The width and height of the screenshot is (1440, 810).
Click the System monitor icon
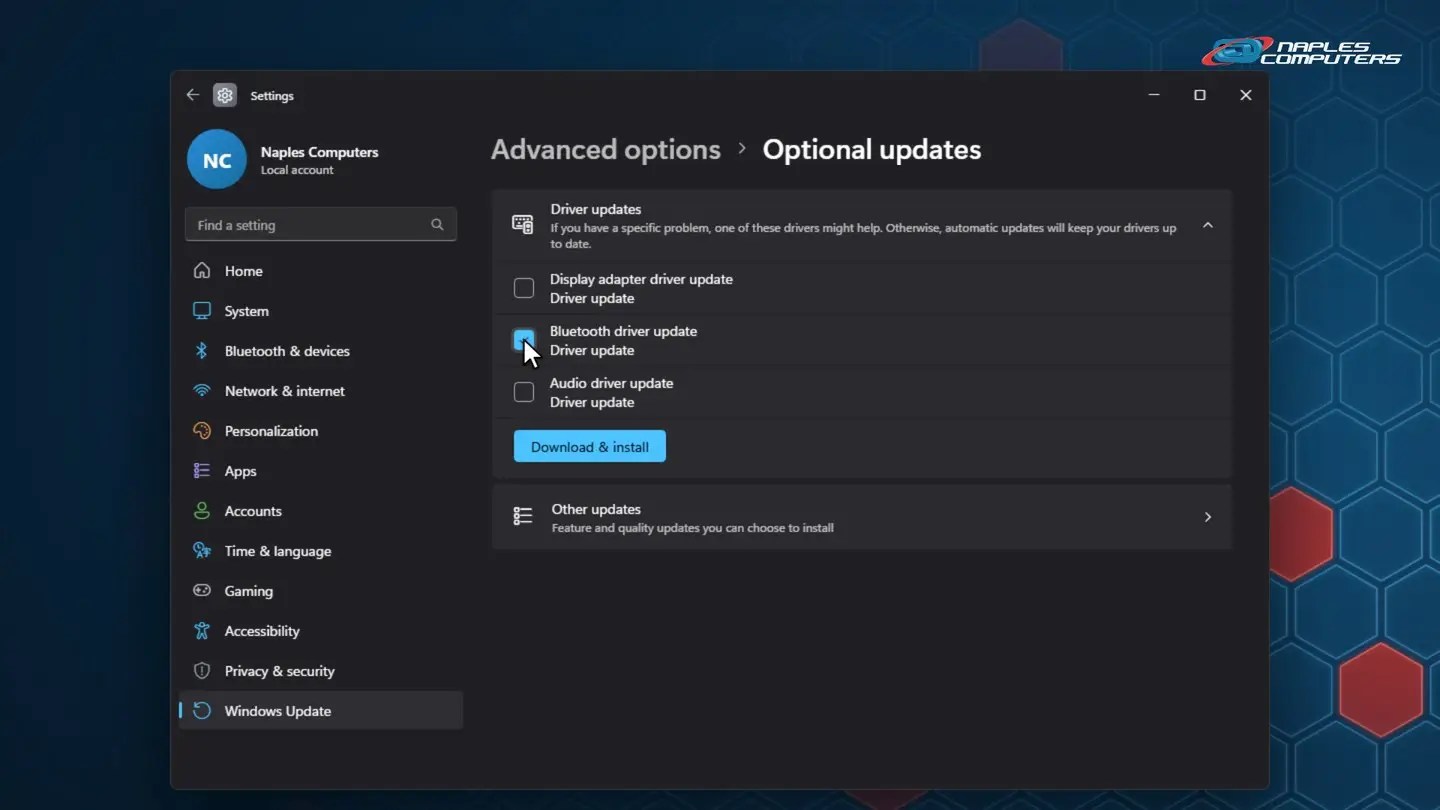[202, 311]
